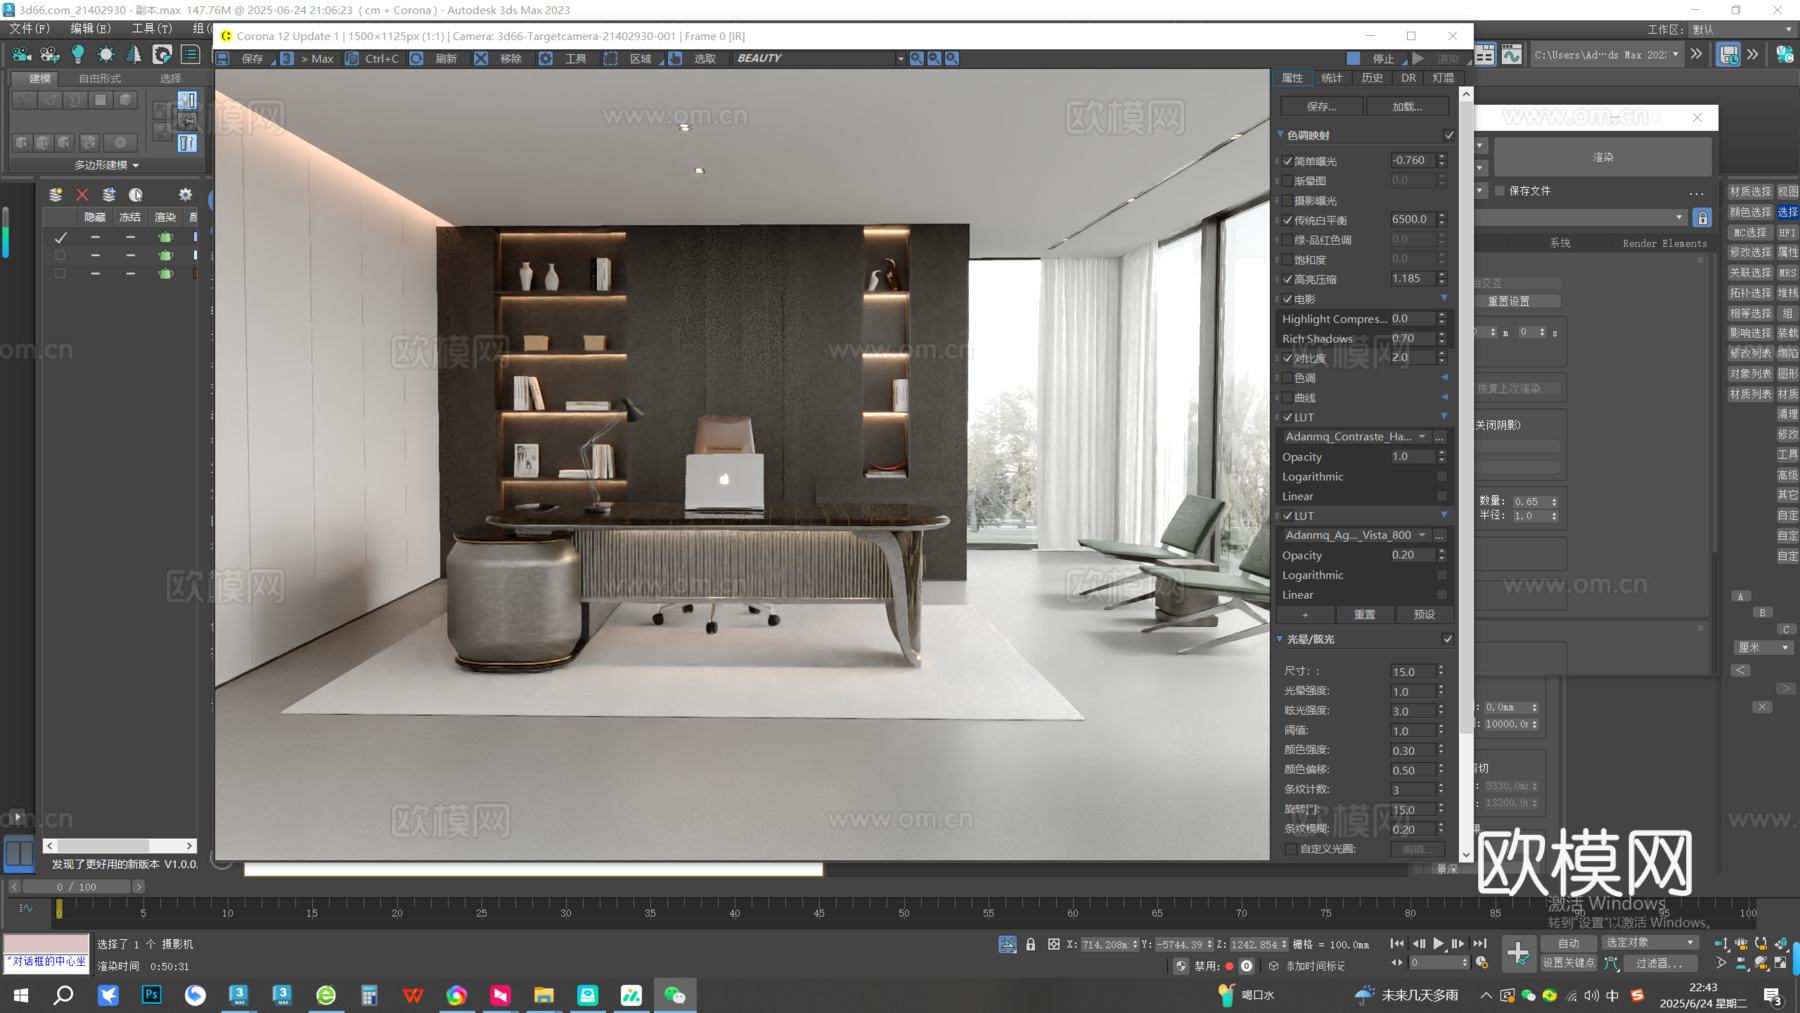This screenshot has height=1013, width=1800.
Task: Open 选定对象 dropdown
Action: click(1650, 943)
